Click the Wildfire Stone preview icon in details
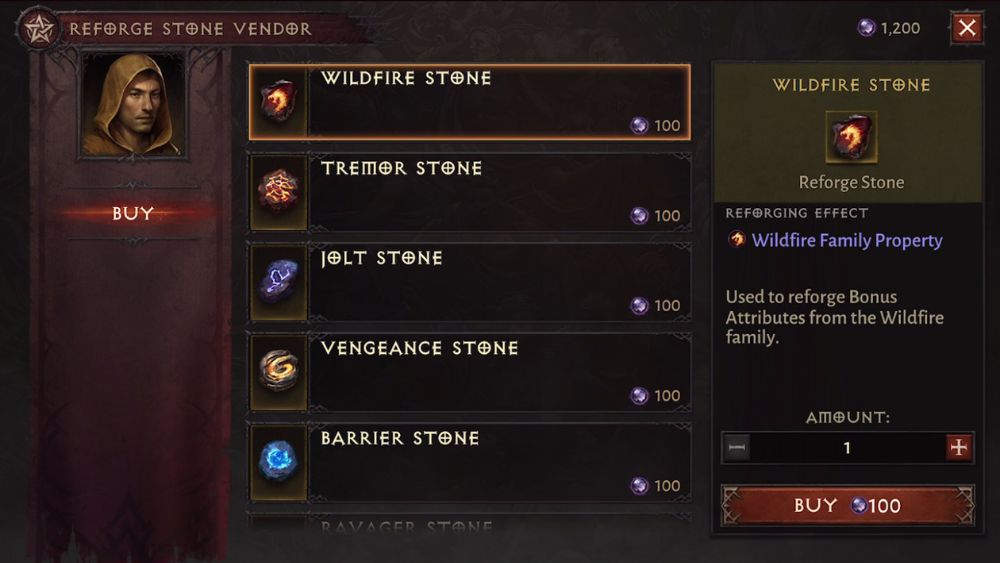Viewport: 1000px width, 563px height. [851, 137]
